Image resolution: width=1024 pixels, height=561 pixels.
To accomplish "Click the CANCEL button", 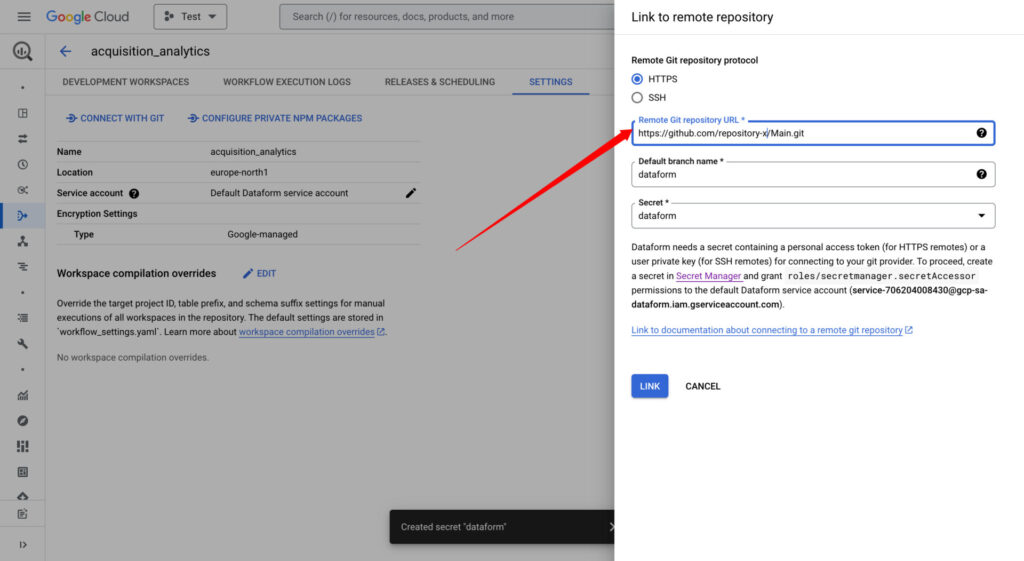I will (702, 386).
